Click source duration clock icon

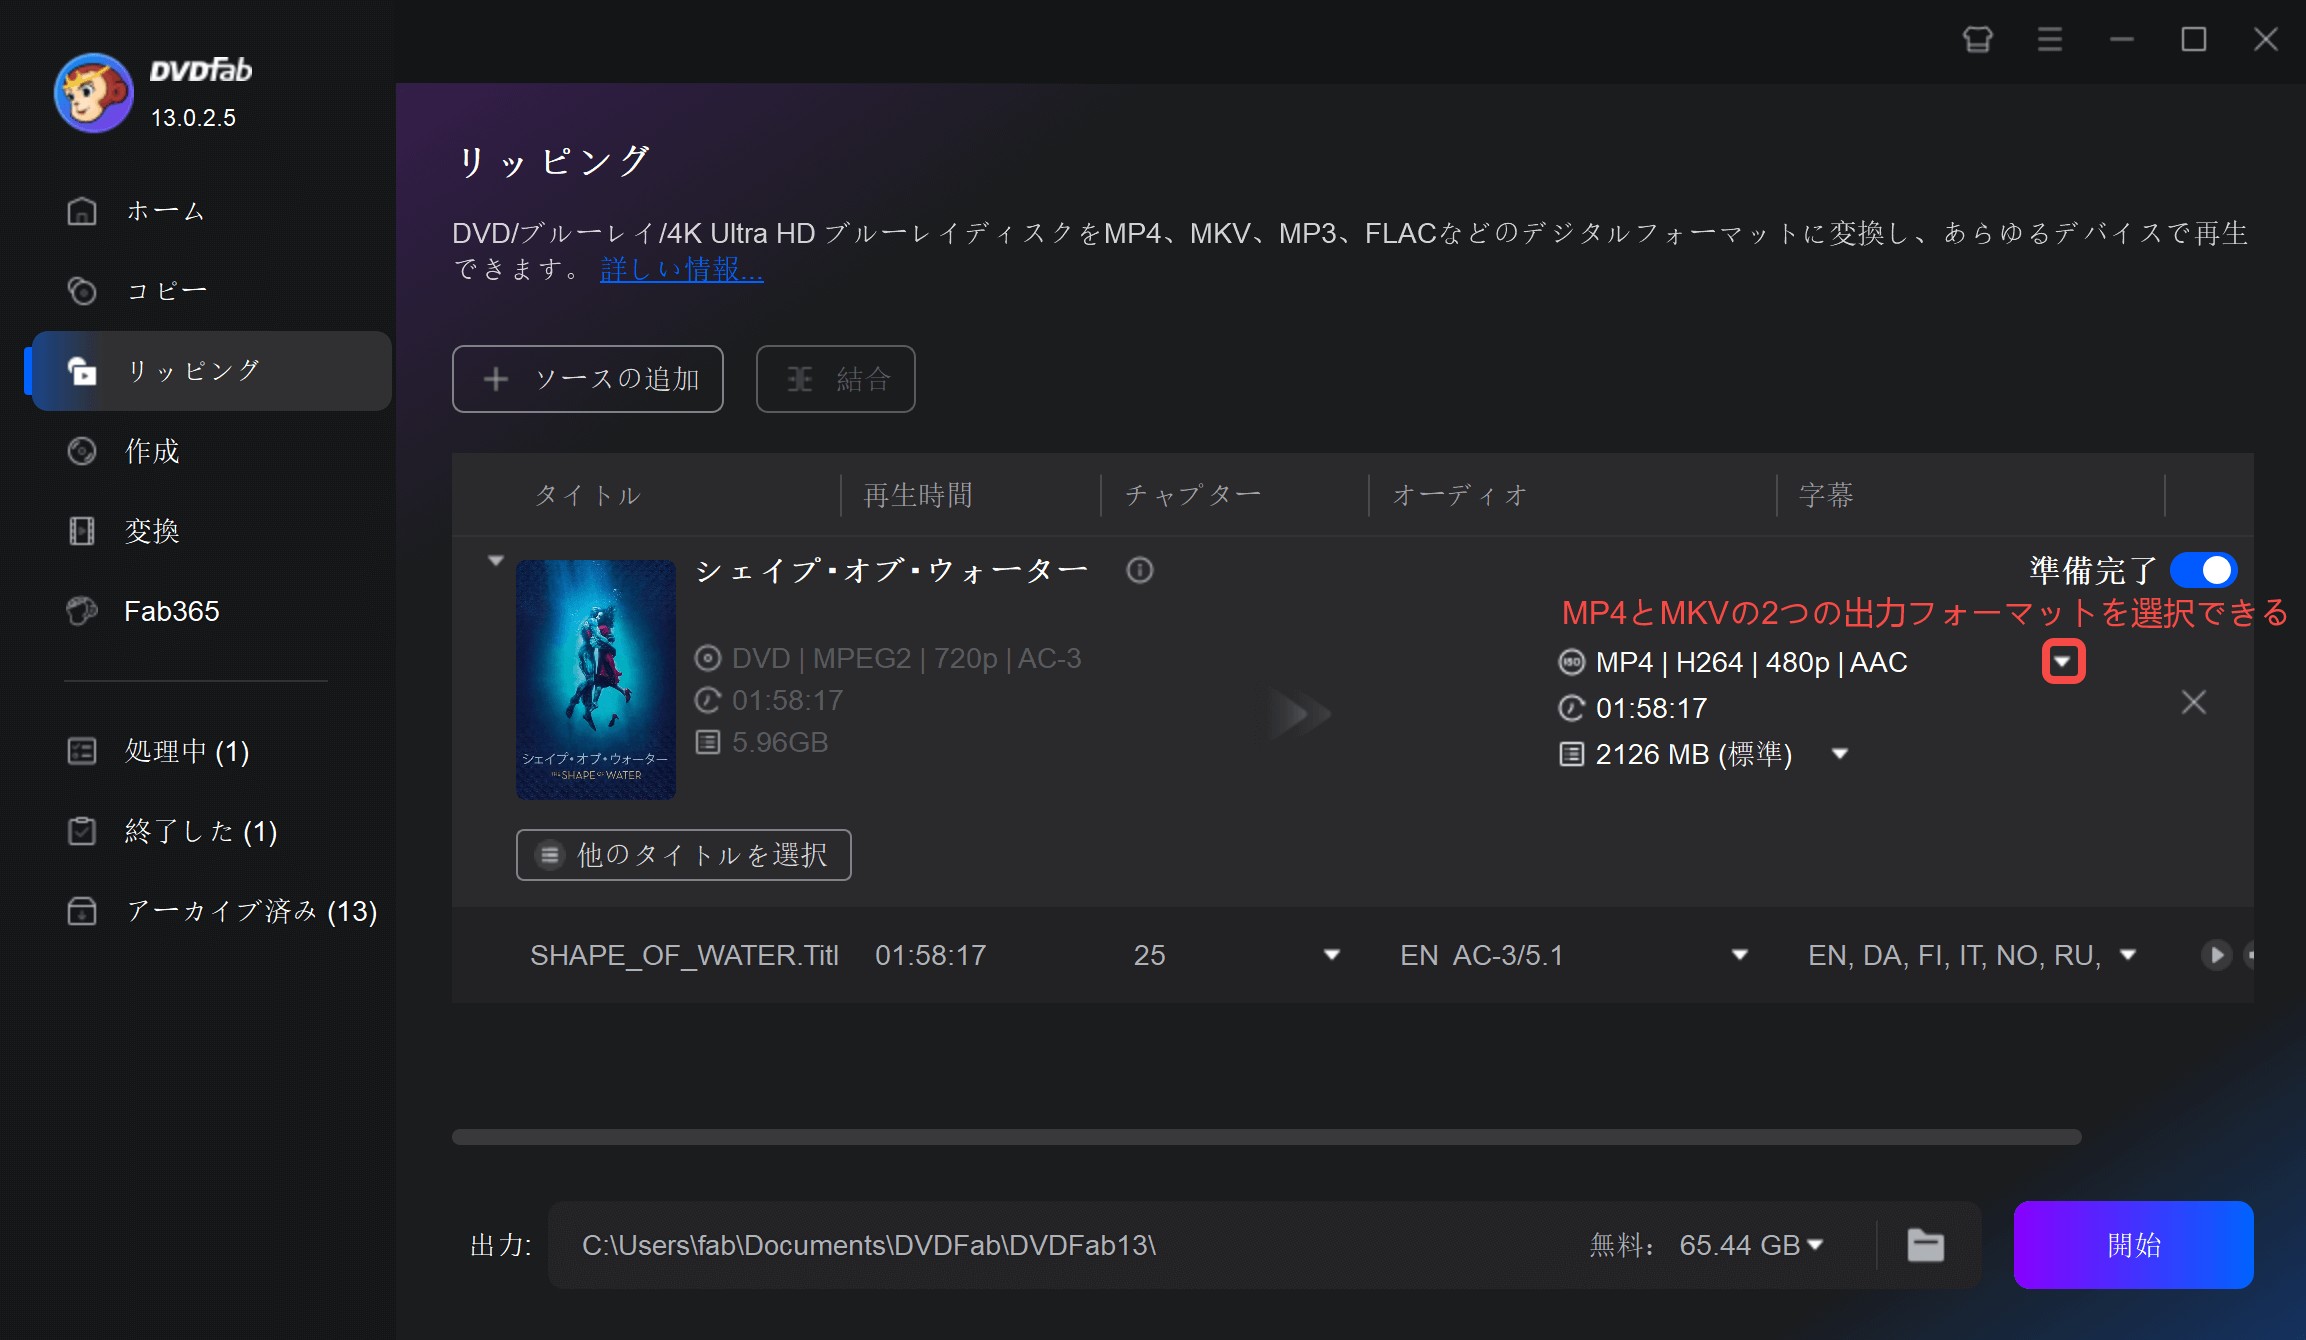click(708, 700)
